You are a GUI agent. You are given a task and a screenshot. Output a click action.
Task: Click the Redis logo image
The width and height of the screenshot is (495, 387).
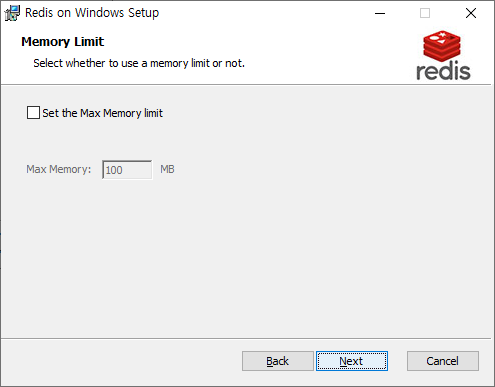(443, 56)
